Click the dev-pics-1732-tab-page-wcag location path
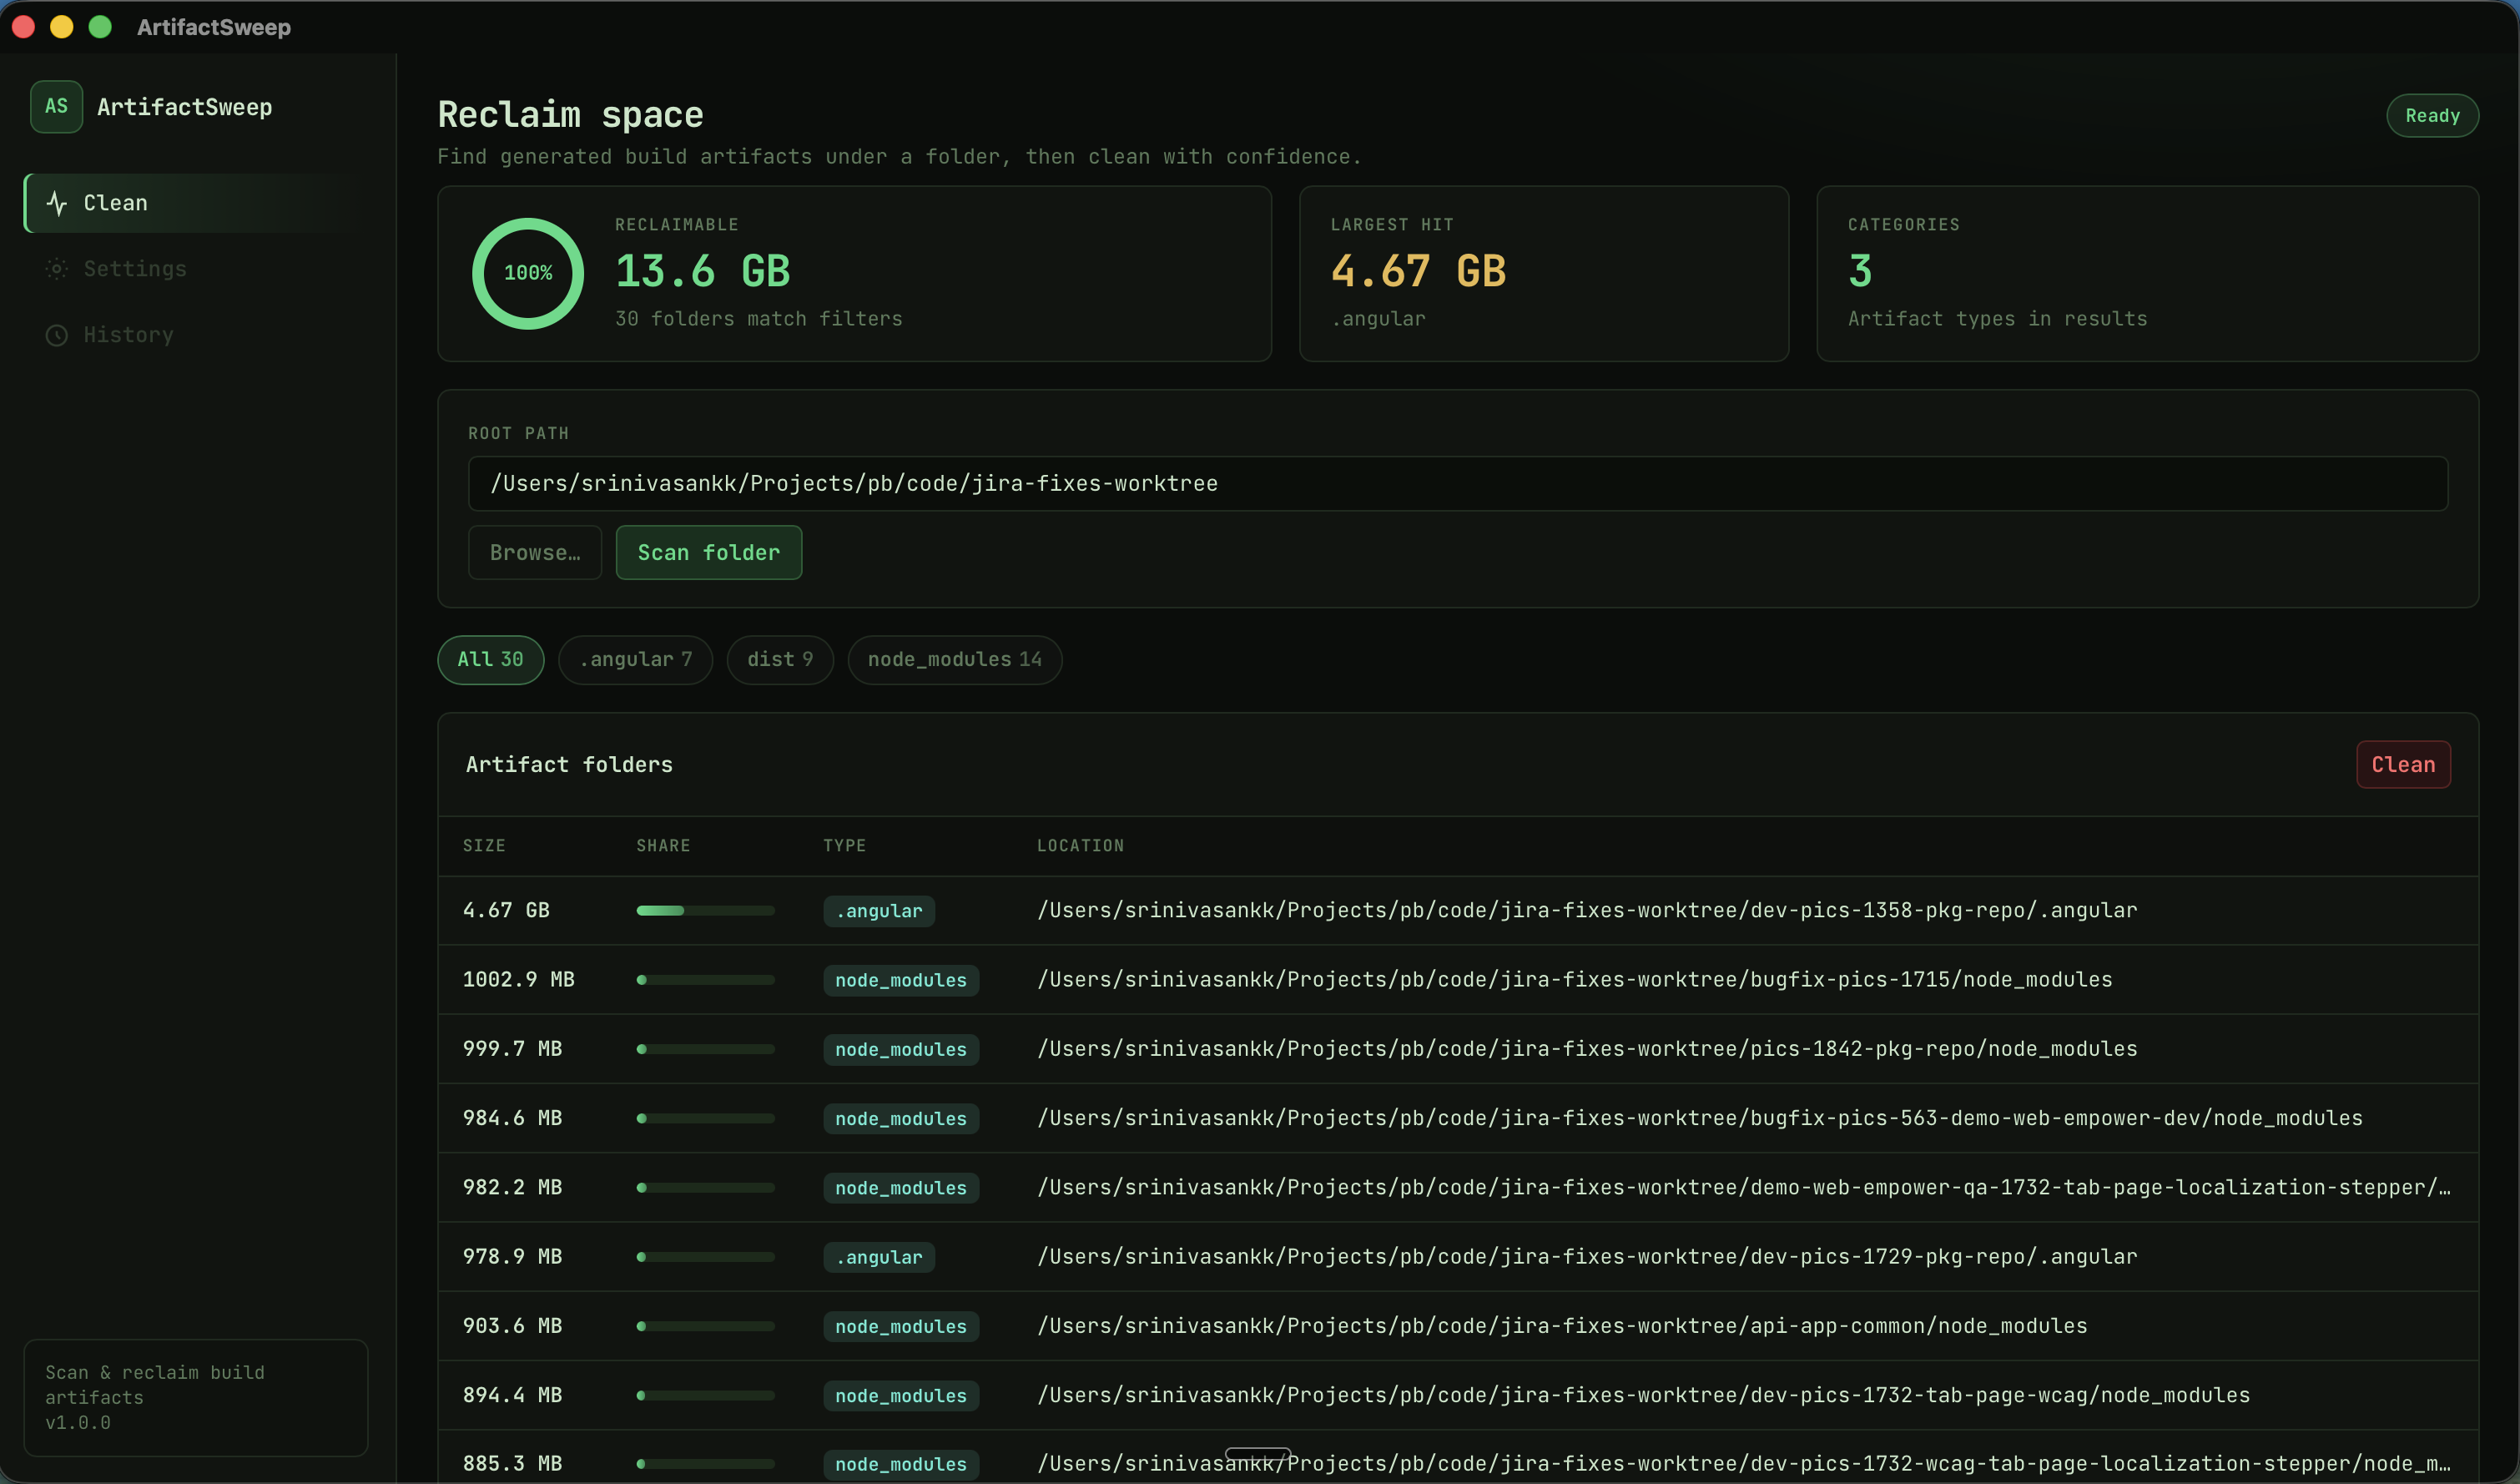This screenshot has height=1484, width=2520. click(1644, 1396)
